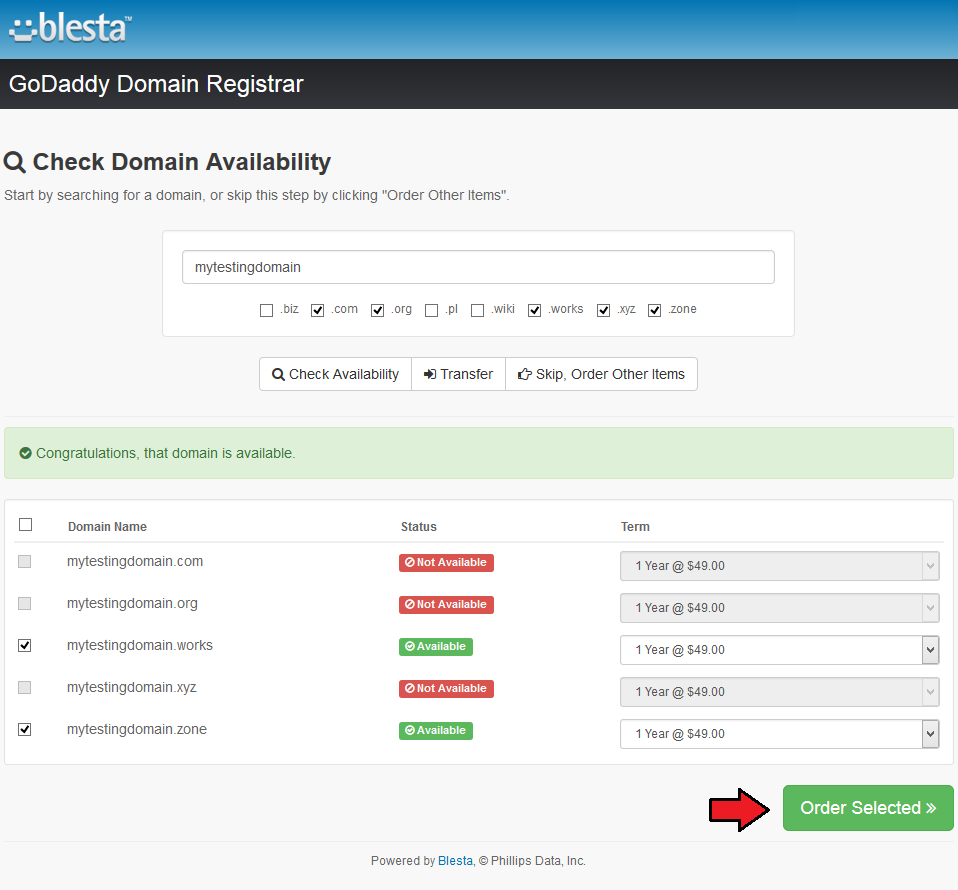This screenshot has height=890, width=958.
Task: Click the Status column header
Action: click(419, 527)
